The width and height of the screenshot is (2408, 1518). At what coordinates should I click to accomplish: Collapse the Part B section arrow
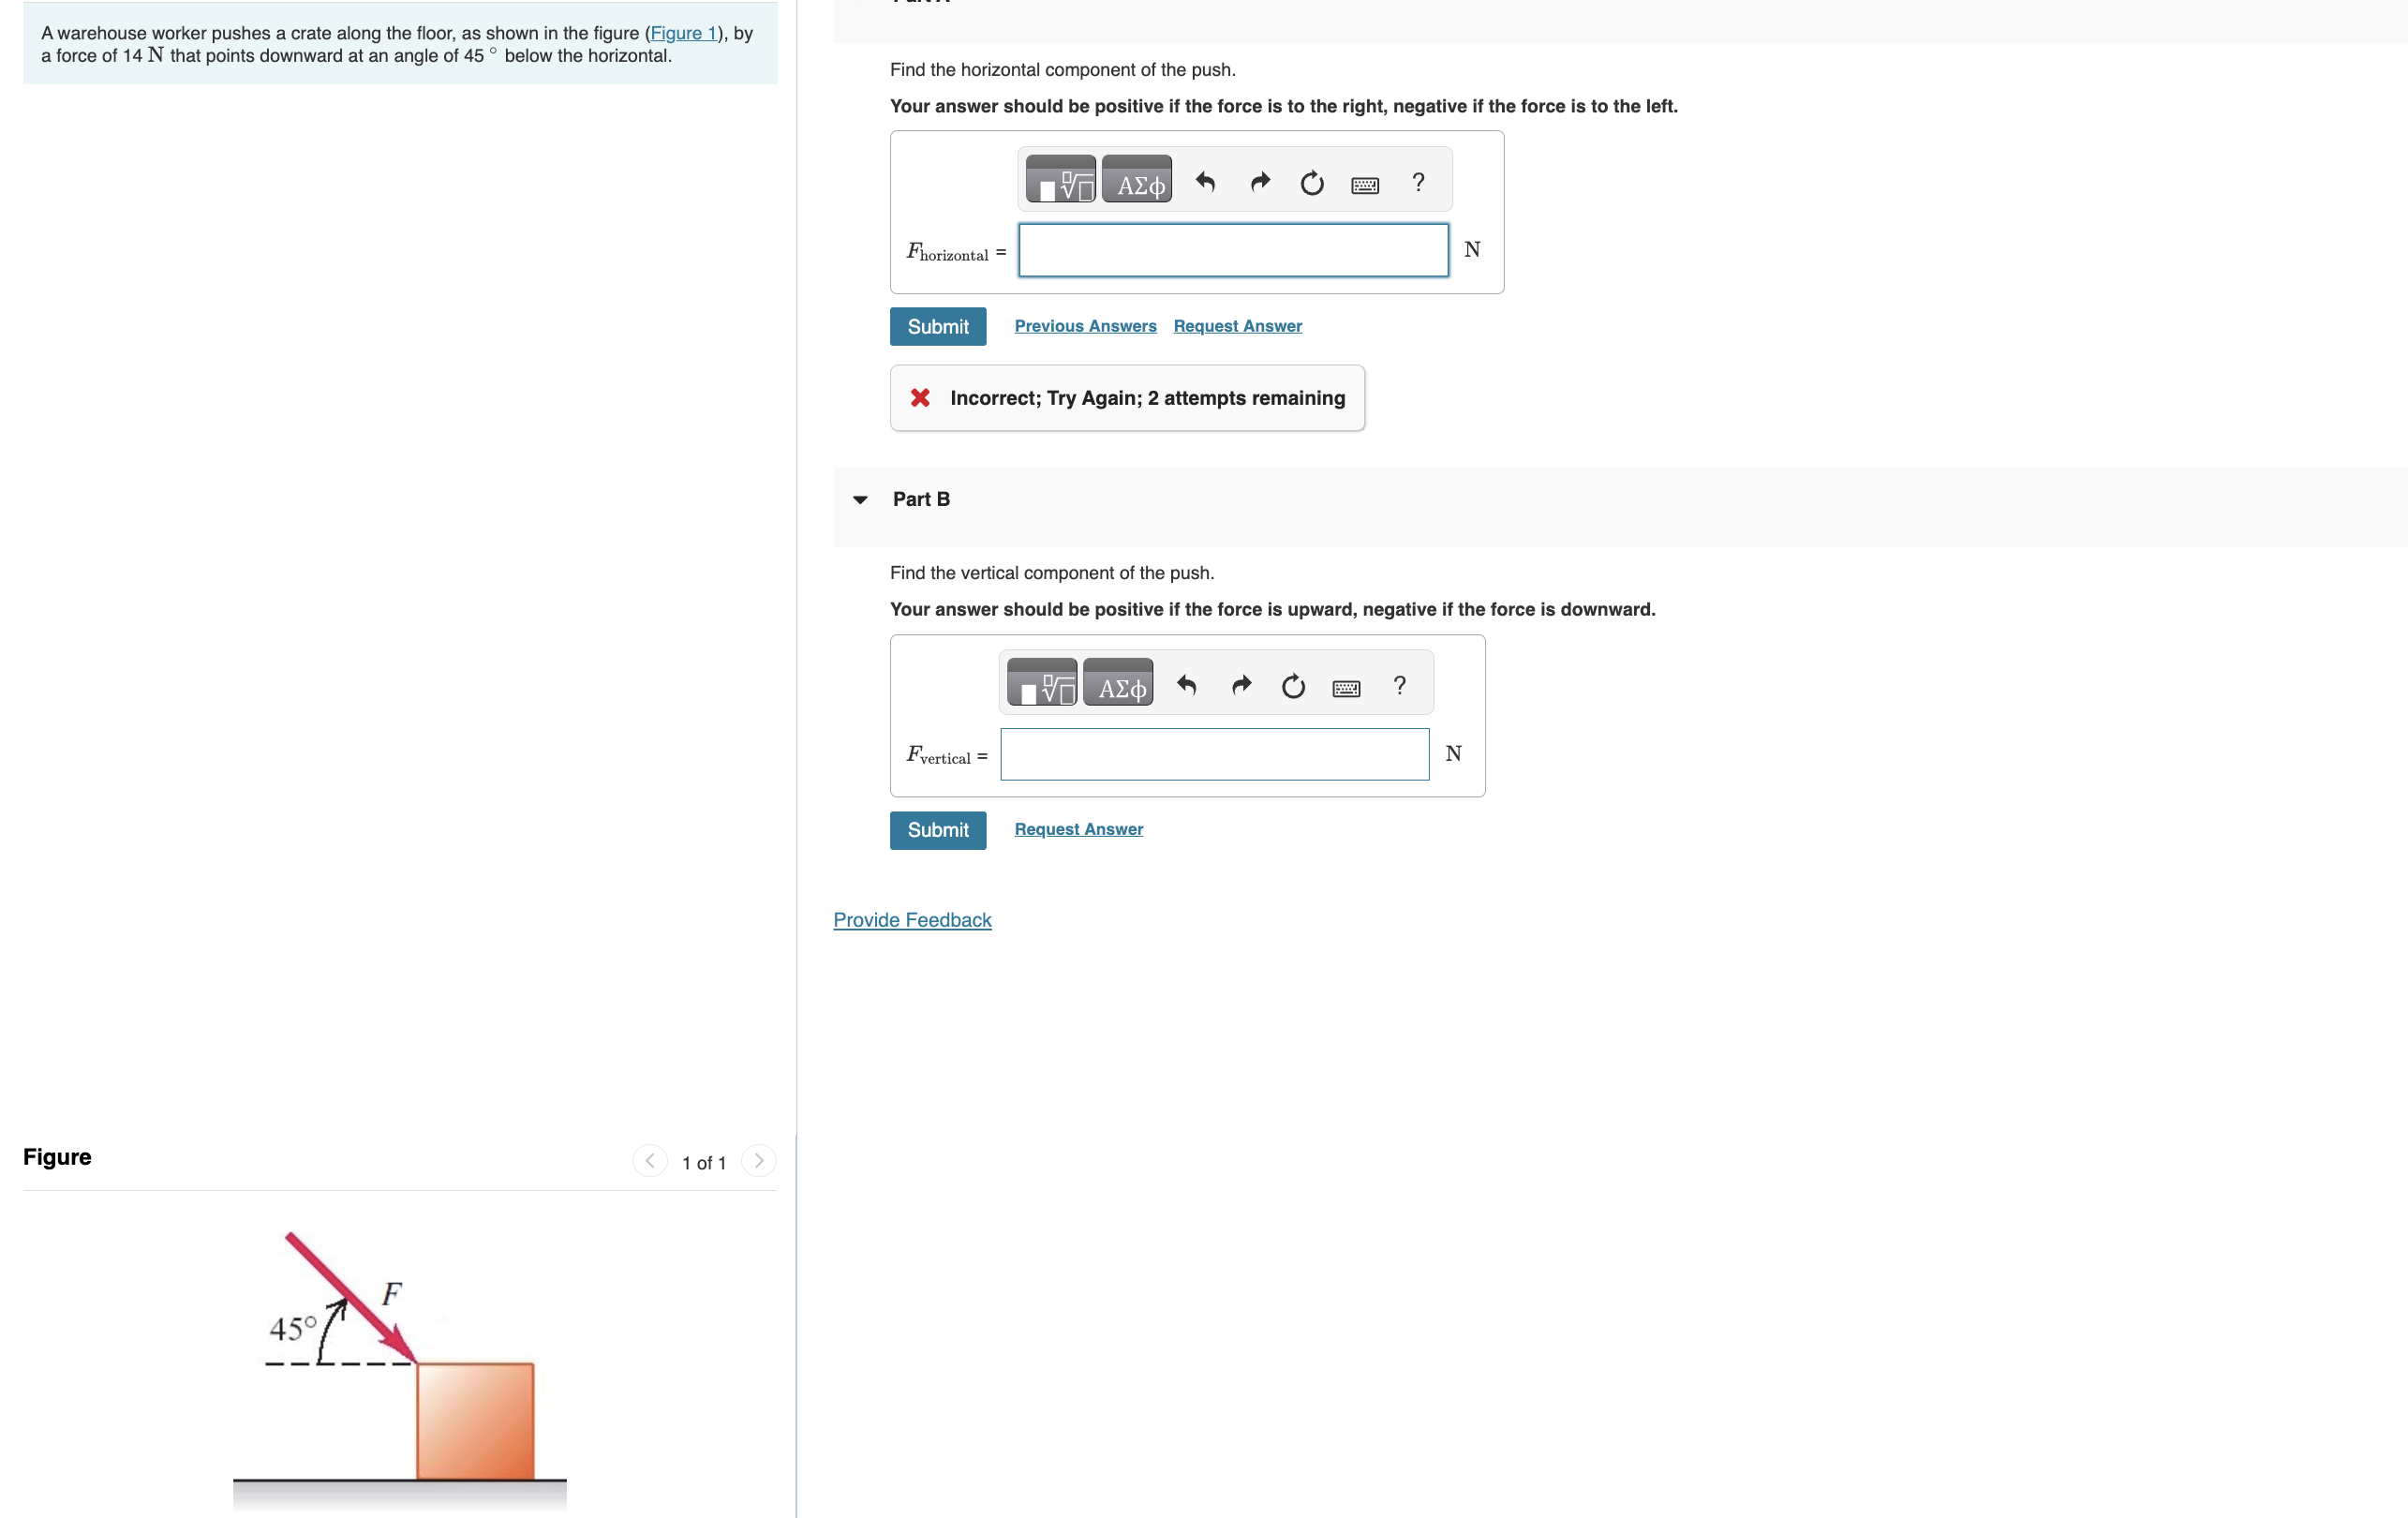[860, 499]
